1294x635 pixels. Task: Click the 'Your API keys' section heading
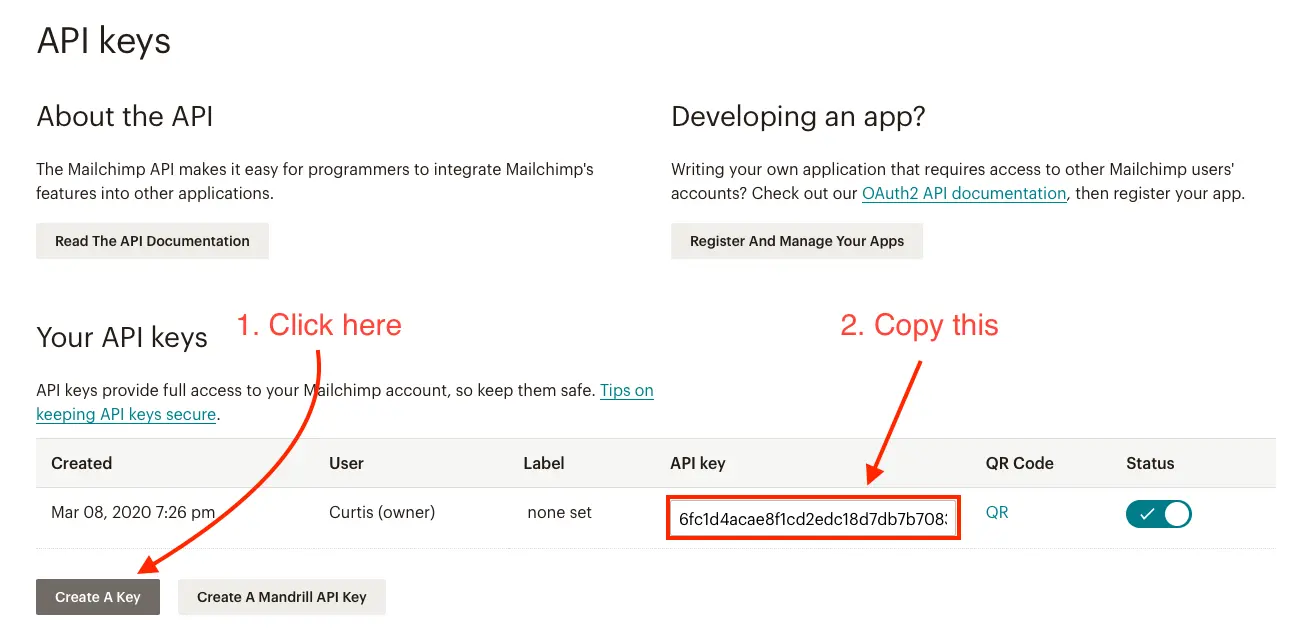click(121, 338)
